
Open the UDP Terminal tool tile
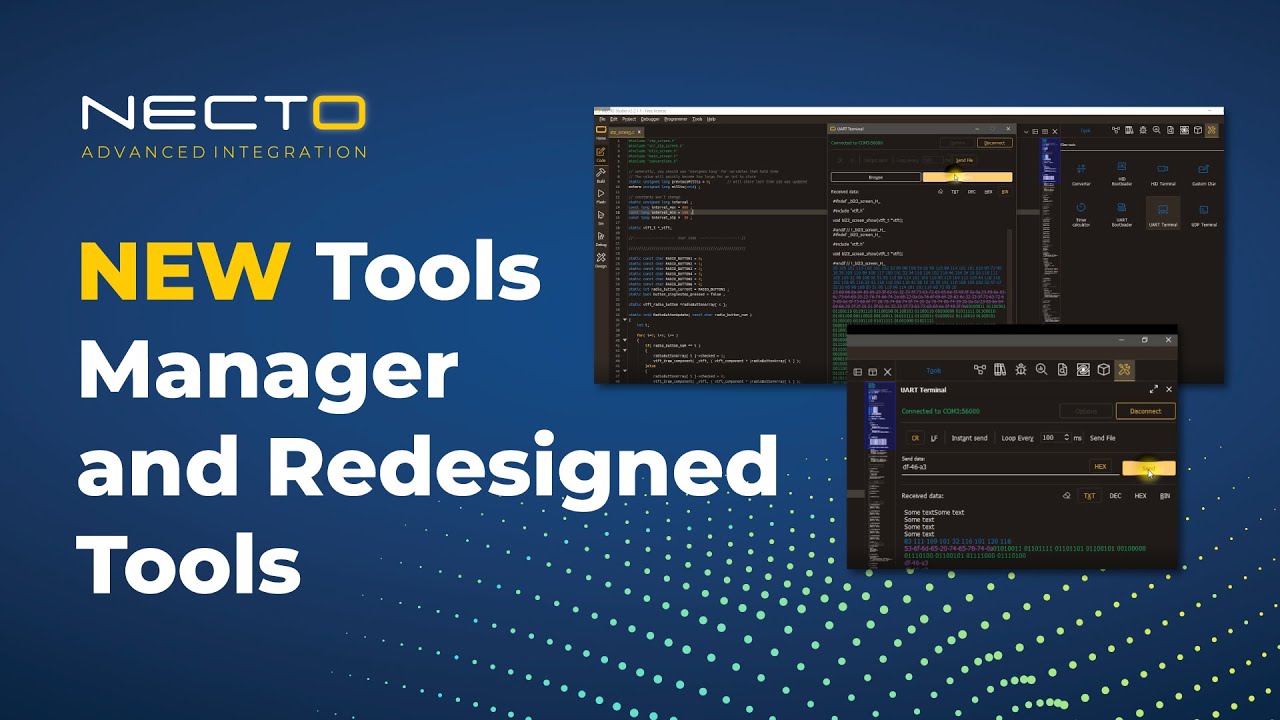click(x=1204, y=214)
